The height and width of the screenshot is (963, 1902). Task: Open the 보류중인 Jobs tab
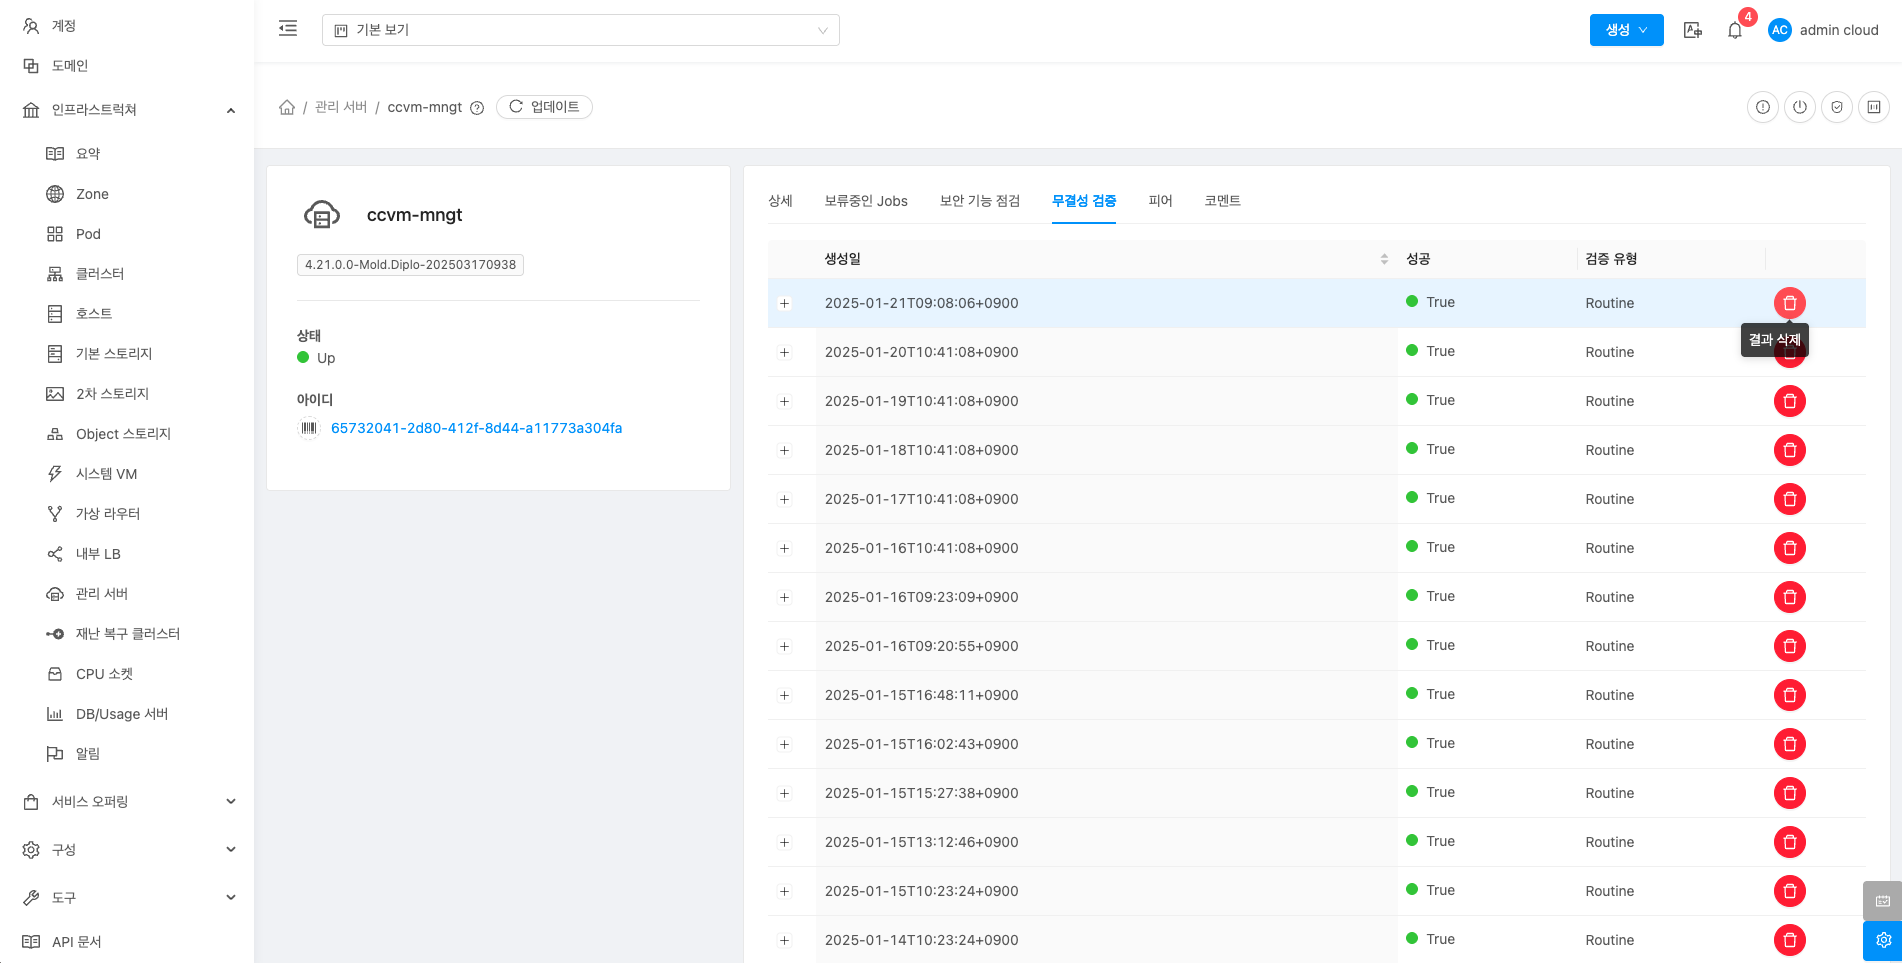pos(865,201)
